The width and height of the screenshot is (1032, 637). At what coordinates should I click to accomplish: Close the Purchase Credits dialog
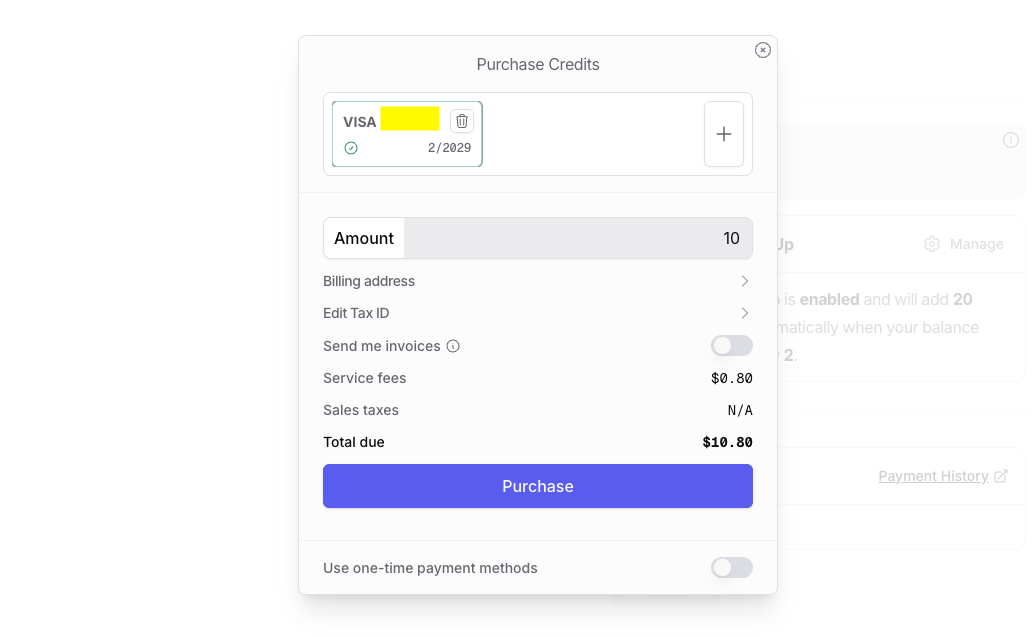763,50
